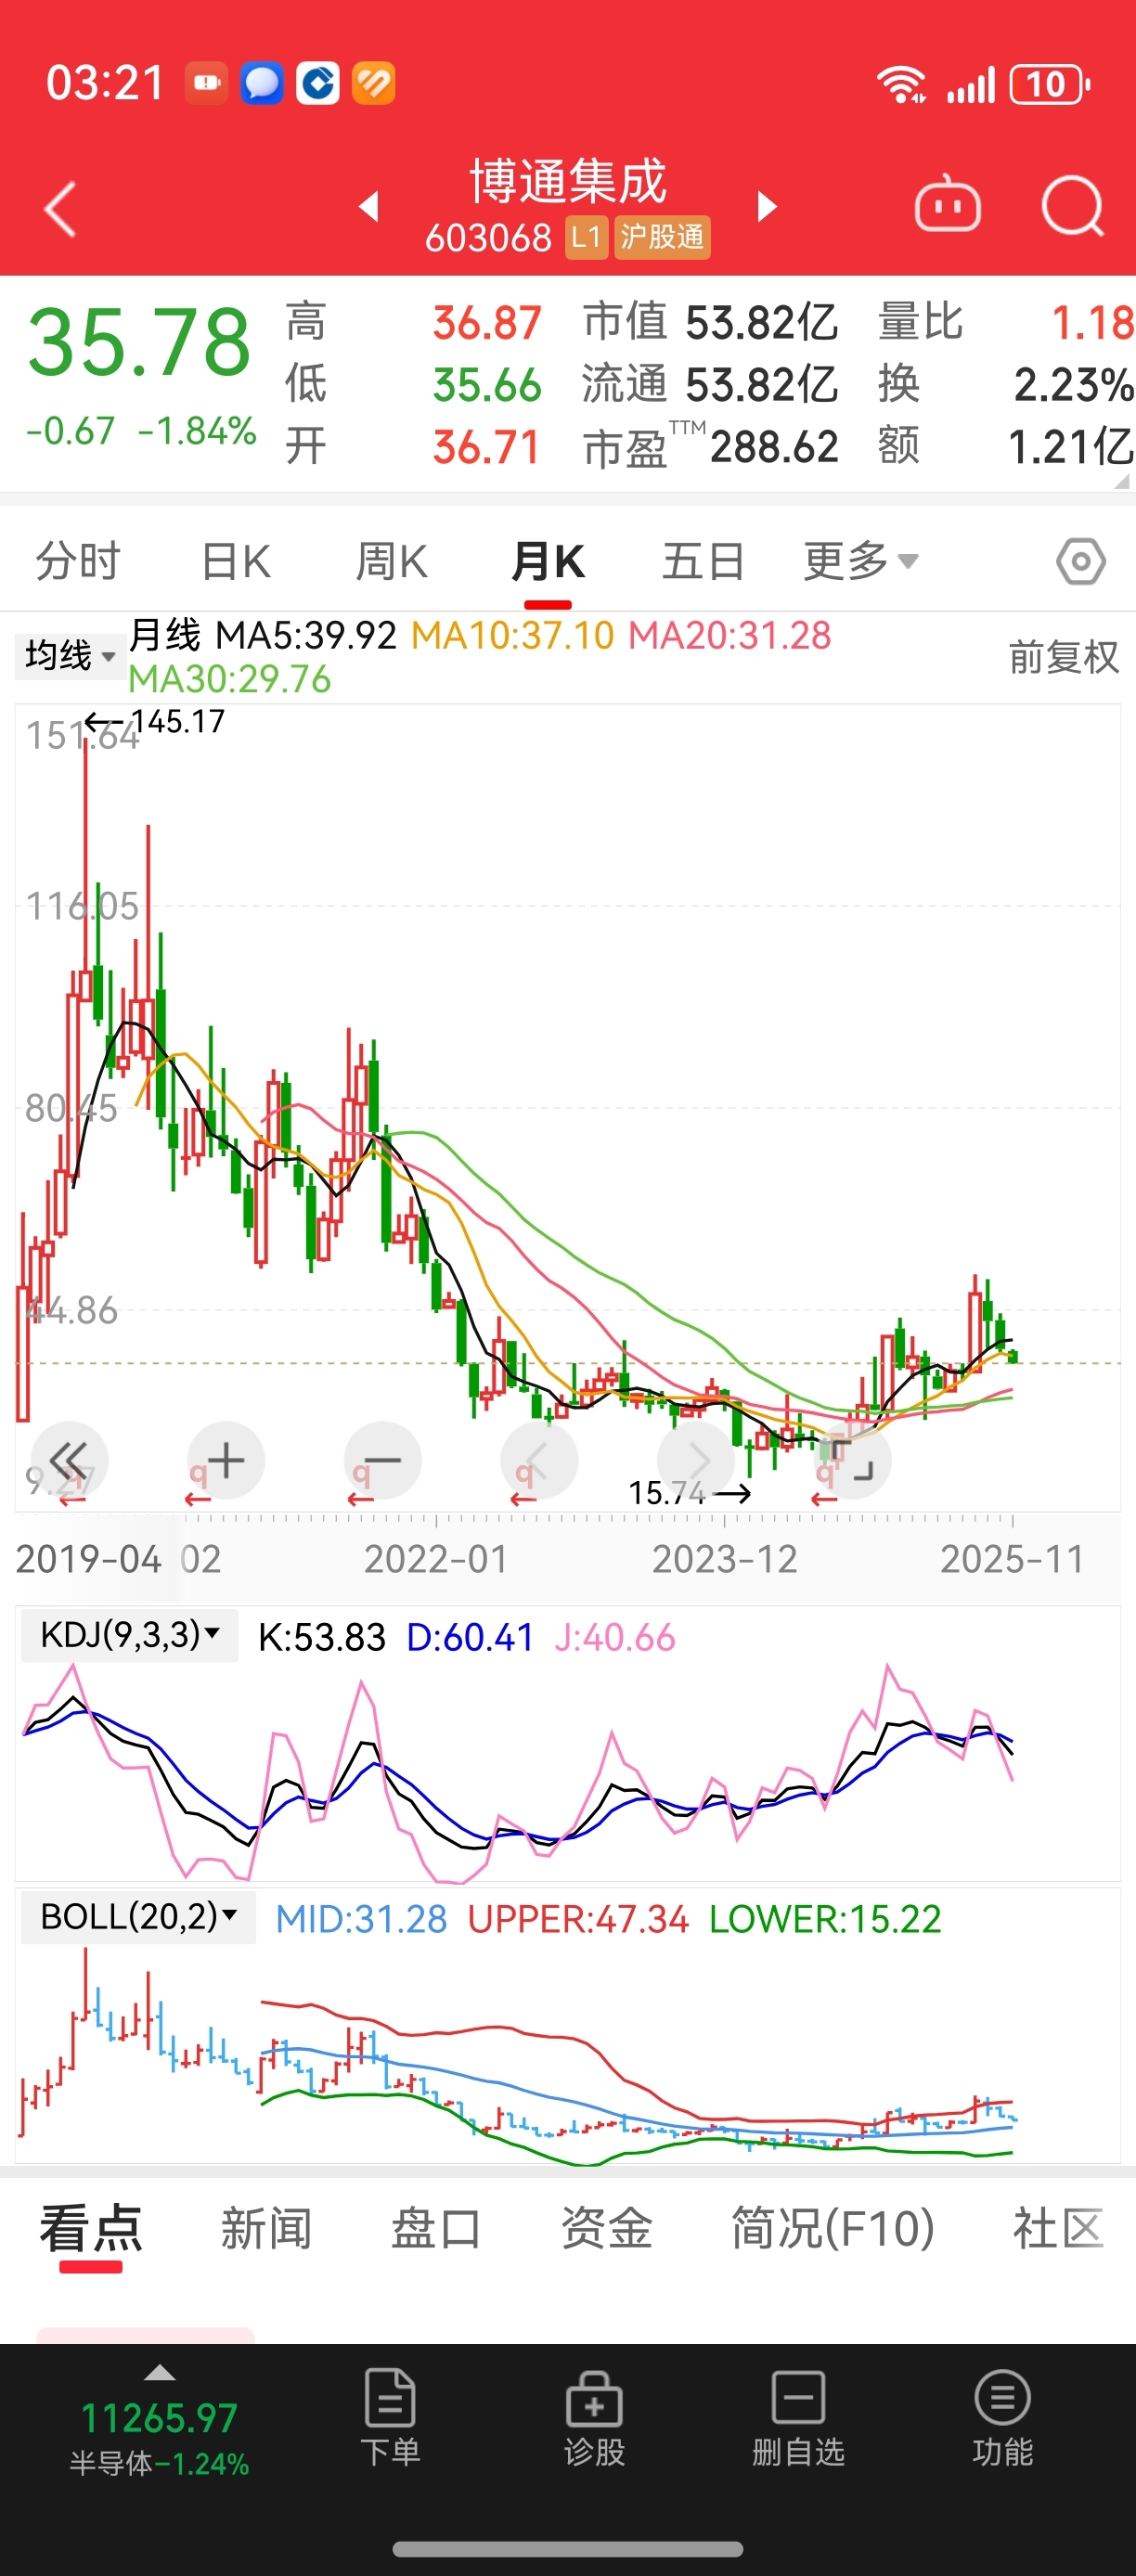Switch to 日K tab
The width and height of the screenshot is (1136, 2576).
coord(236,561)
